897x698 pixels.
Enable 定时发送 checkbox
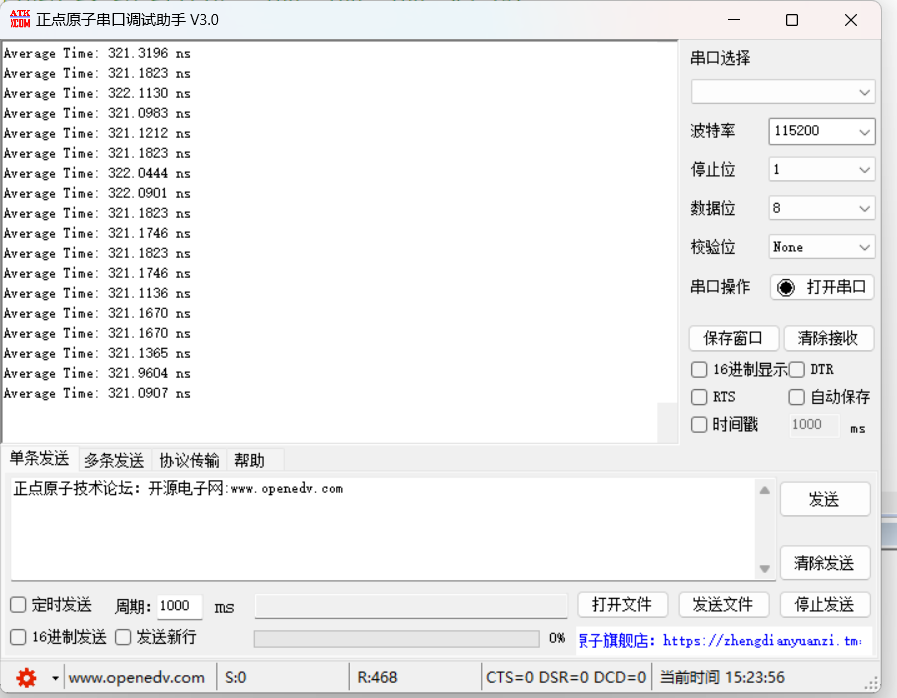pyautogui.click(x=18, y=605)
